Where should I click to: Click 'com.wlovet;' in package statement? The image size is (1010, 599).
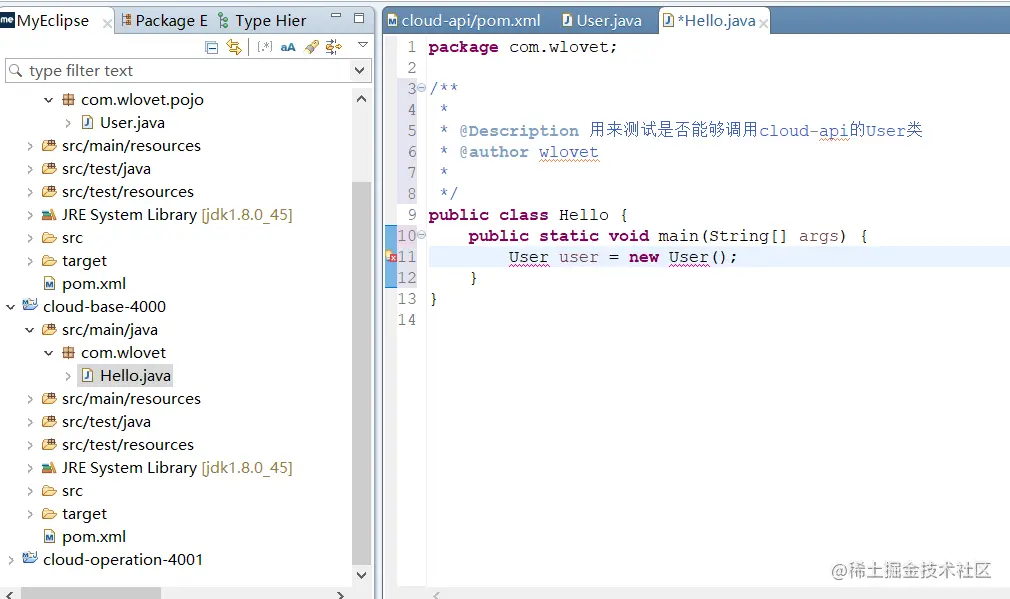pyautogui.click(x=563, y=47)
